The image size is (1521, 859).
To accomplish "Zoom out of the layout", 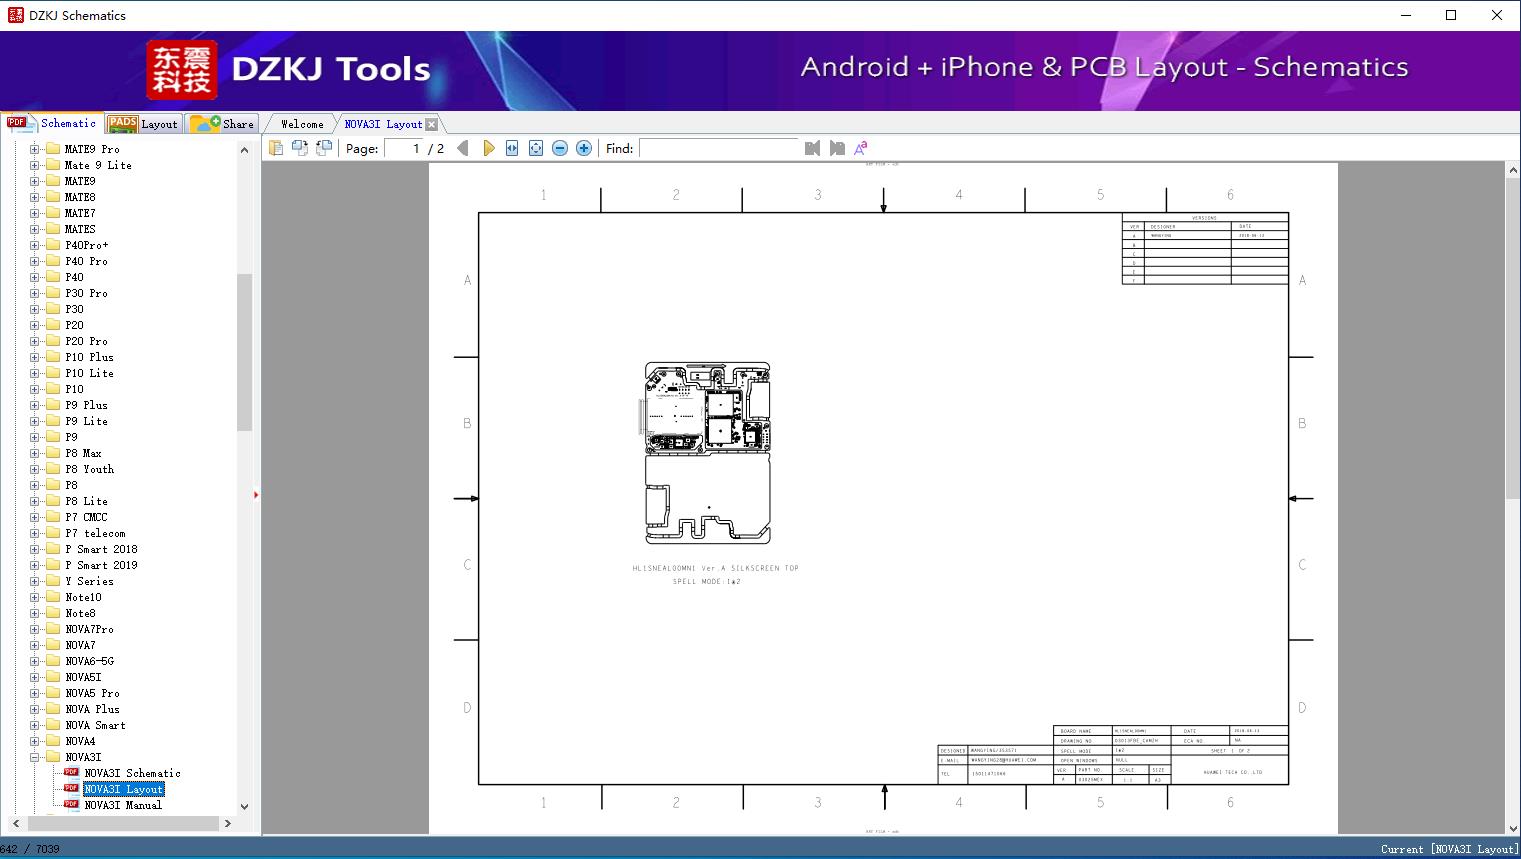I will [x=560, y=148].
